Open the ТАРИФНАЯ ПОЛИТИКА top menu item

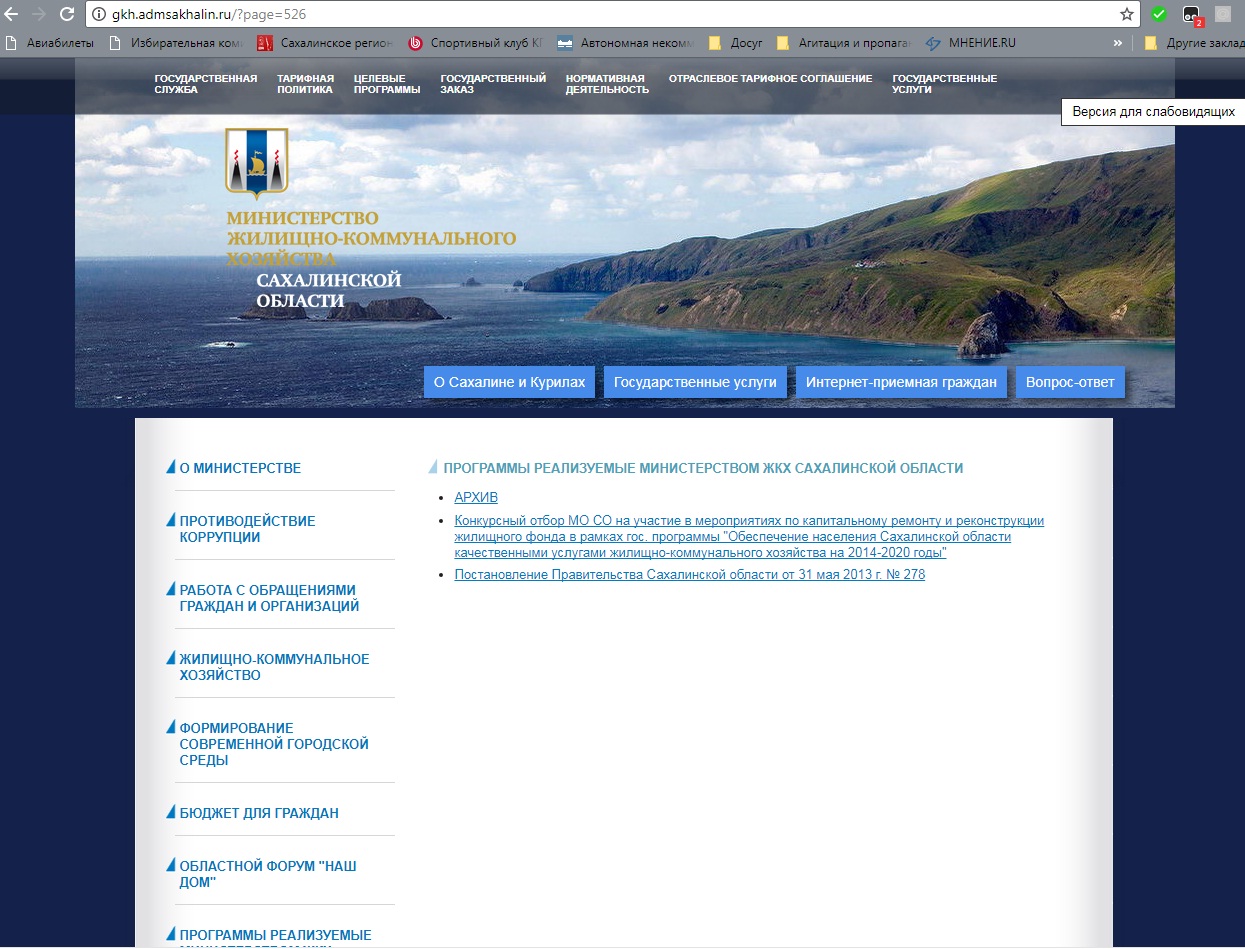coord(305,84)
